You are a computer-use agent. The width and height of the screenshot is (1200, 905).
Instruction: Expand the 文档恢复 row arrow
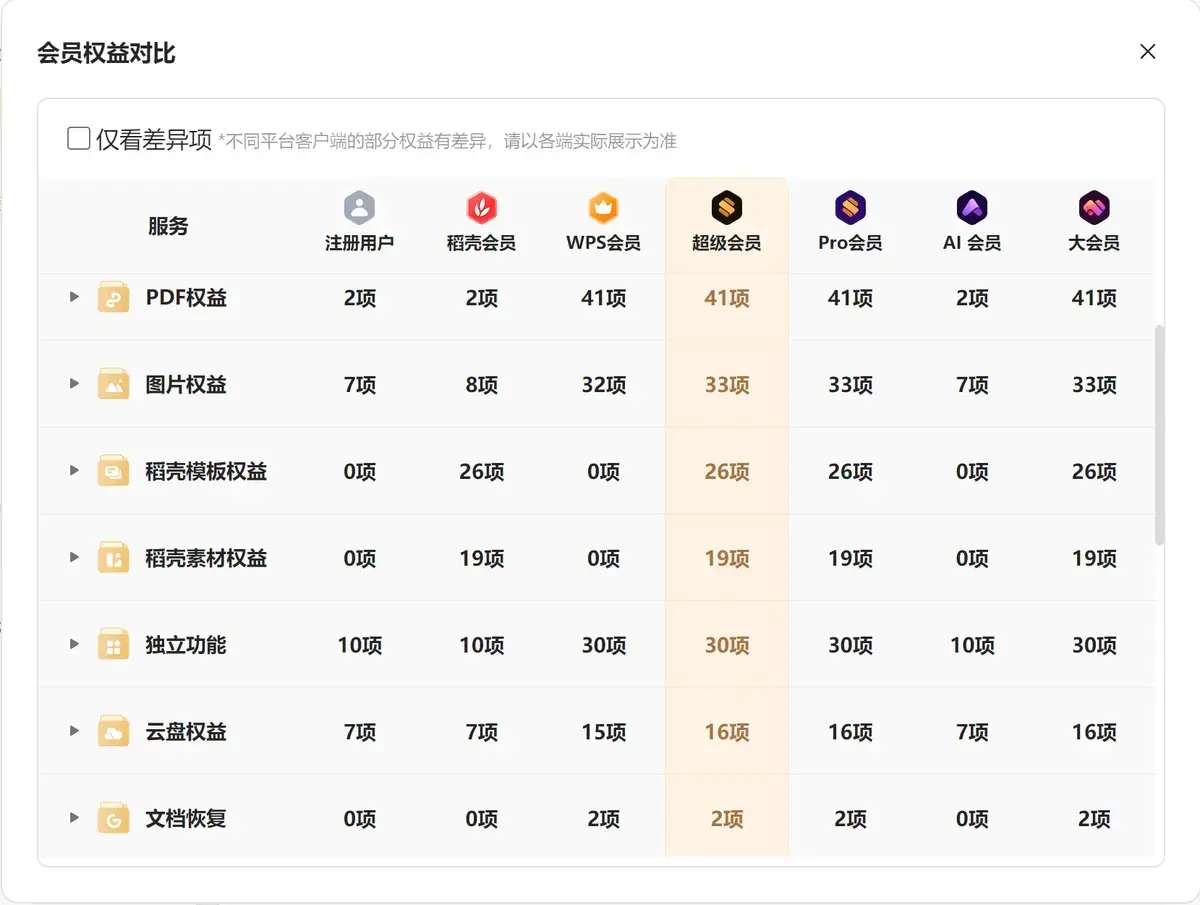74,818
